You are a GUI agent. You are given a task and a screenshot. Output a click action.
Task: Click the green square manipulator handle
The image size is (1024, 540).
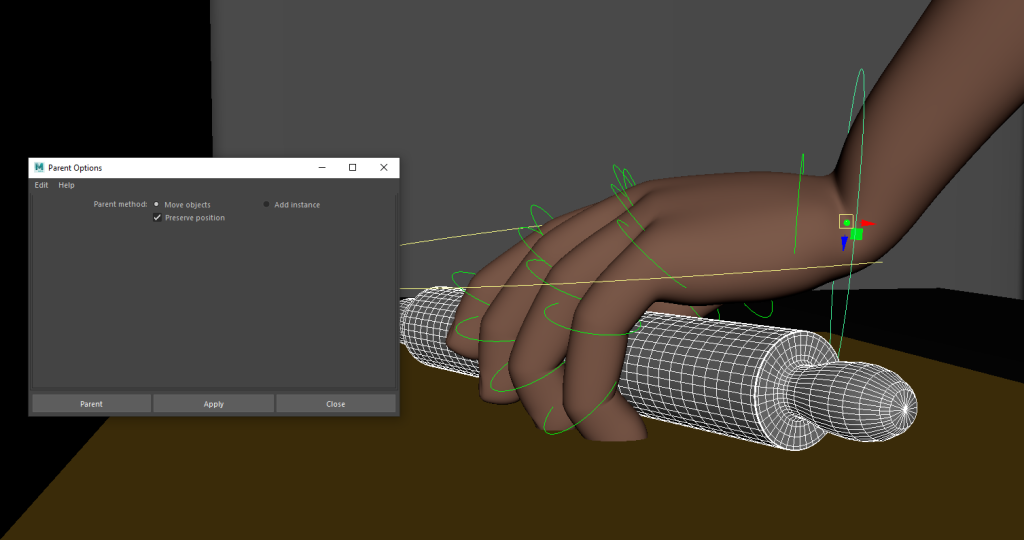click(856, 234)
